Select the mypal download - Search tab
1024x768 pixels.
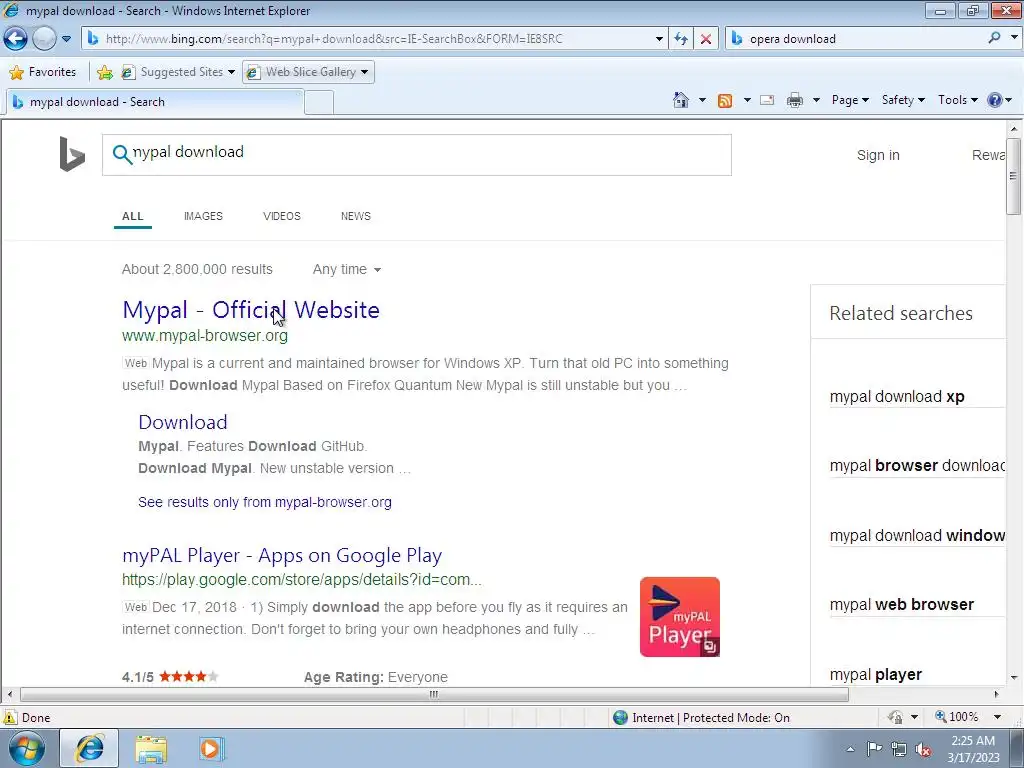pyautogui.click(x=155, y=102)
